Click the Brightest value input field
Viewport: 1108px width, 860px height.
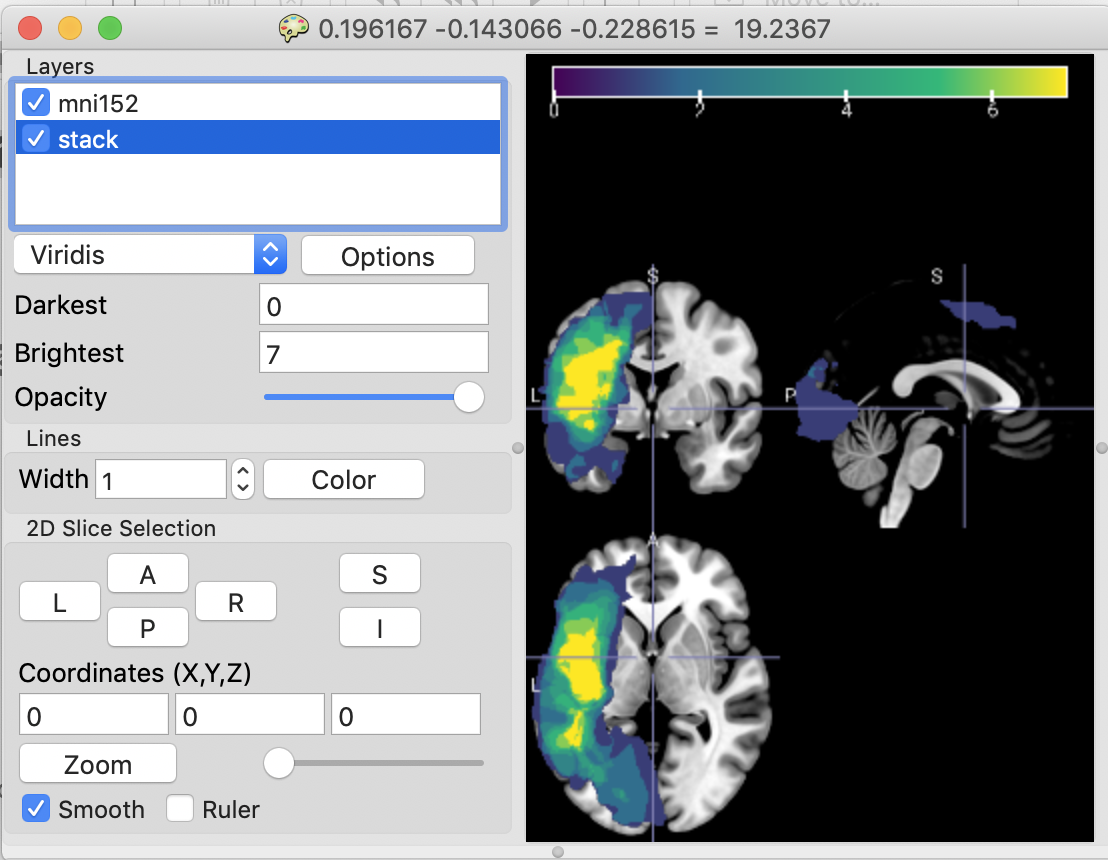point(373,353)
